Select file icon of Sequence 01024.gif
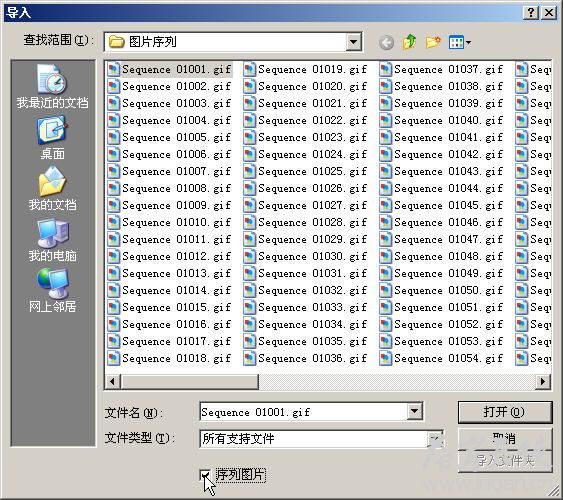 [x=250, y=154]
